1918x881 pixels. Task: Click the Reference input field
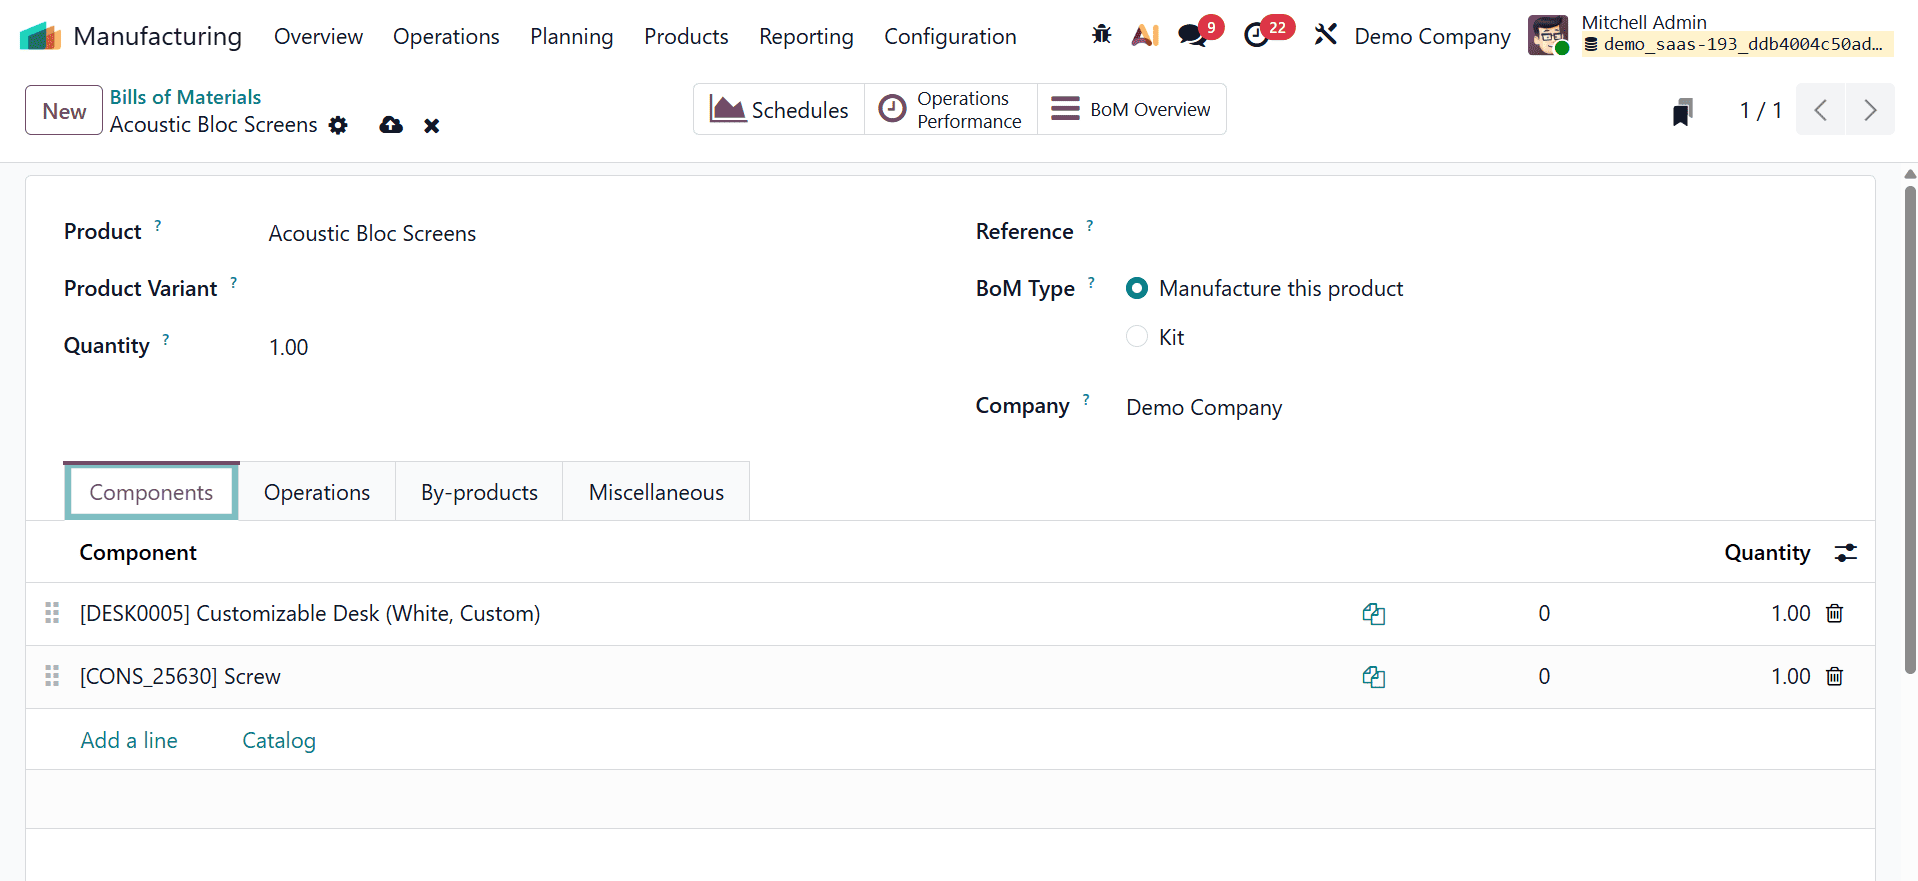pos(1480,232)
